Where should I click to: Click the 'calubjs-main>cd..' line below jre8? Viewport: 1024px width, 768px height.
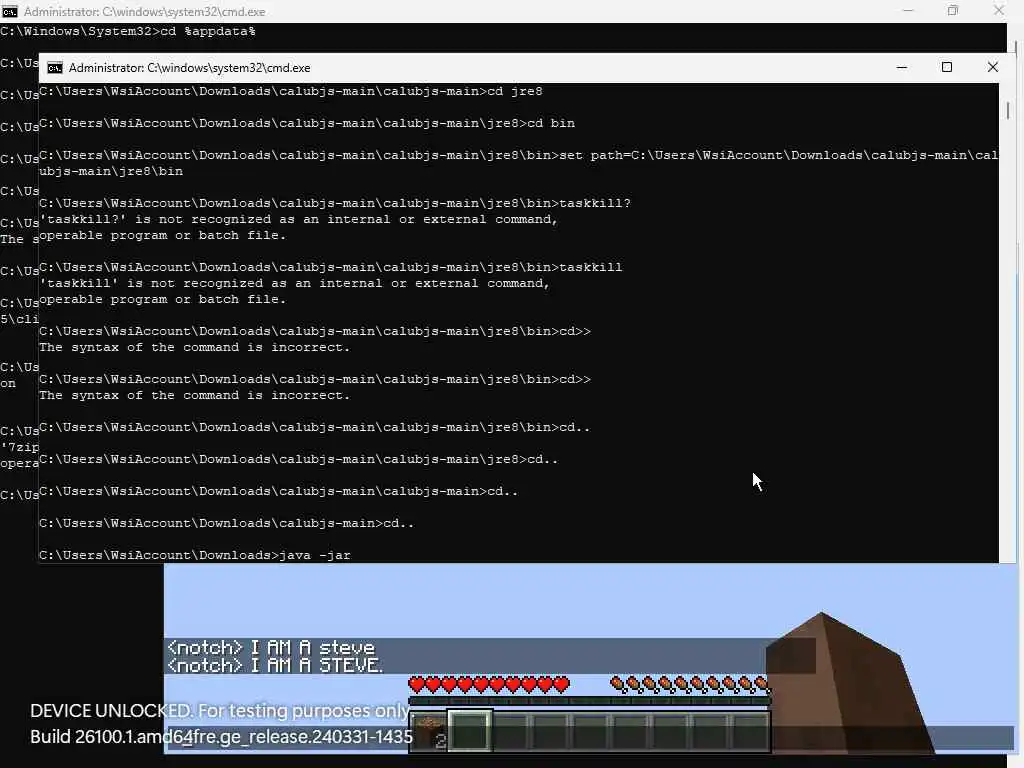[x=279, y=491]
